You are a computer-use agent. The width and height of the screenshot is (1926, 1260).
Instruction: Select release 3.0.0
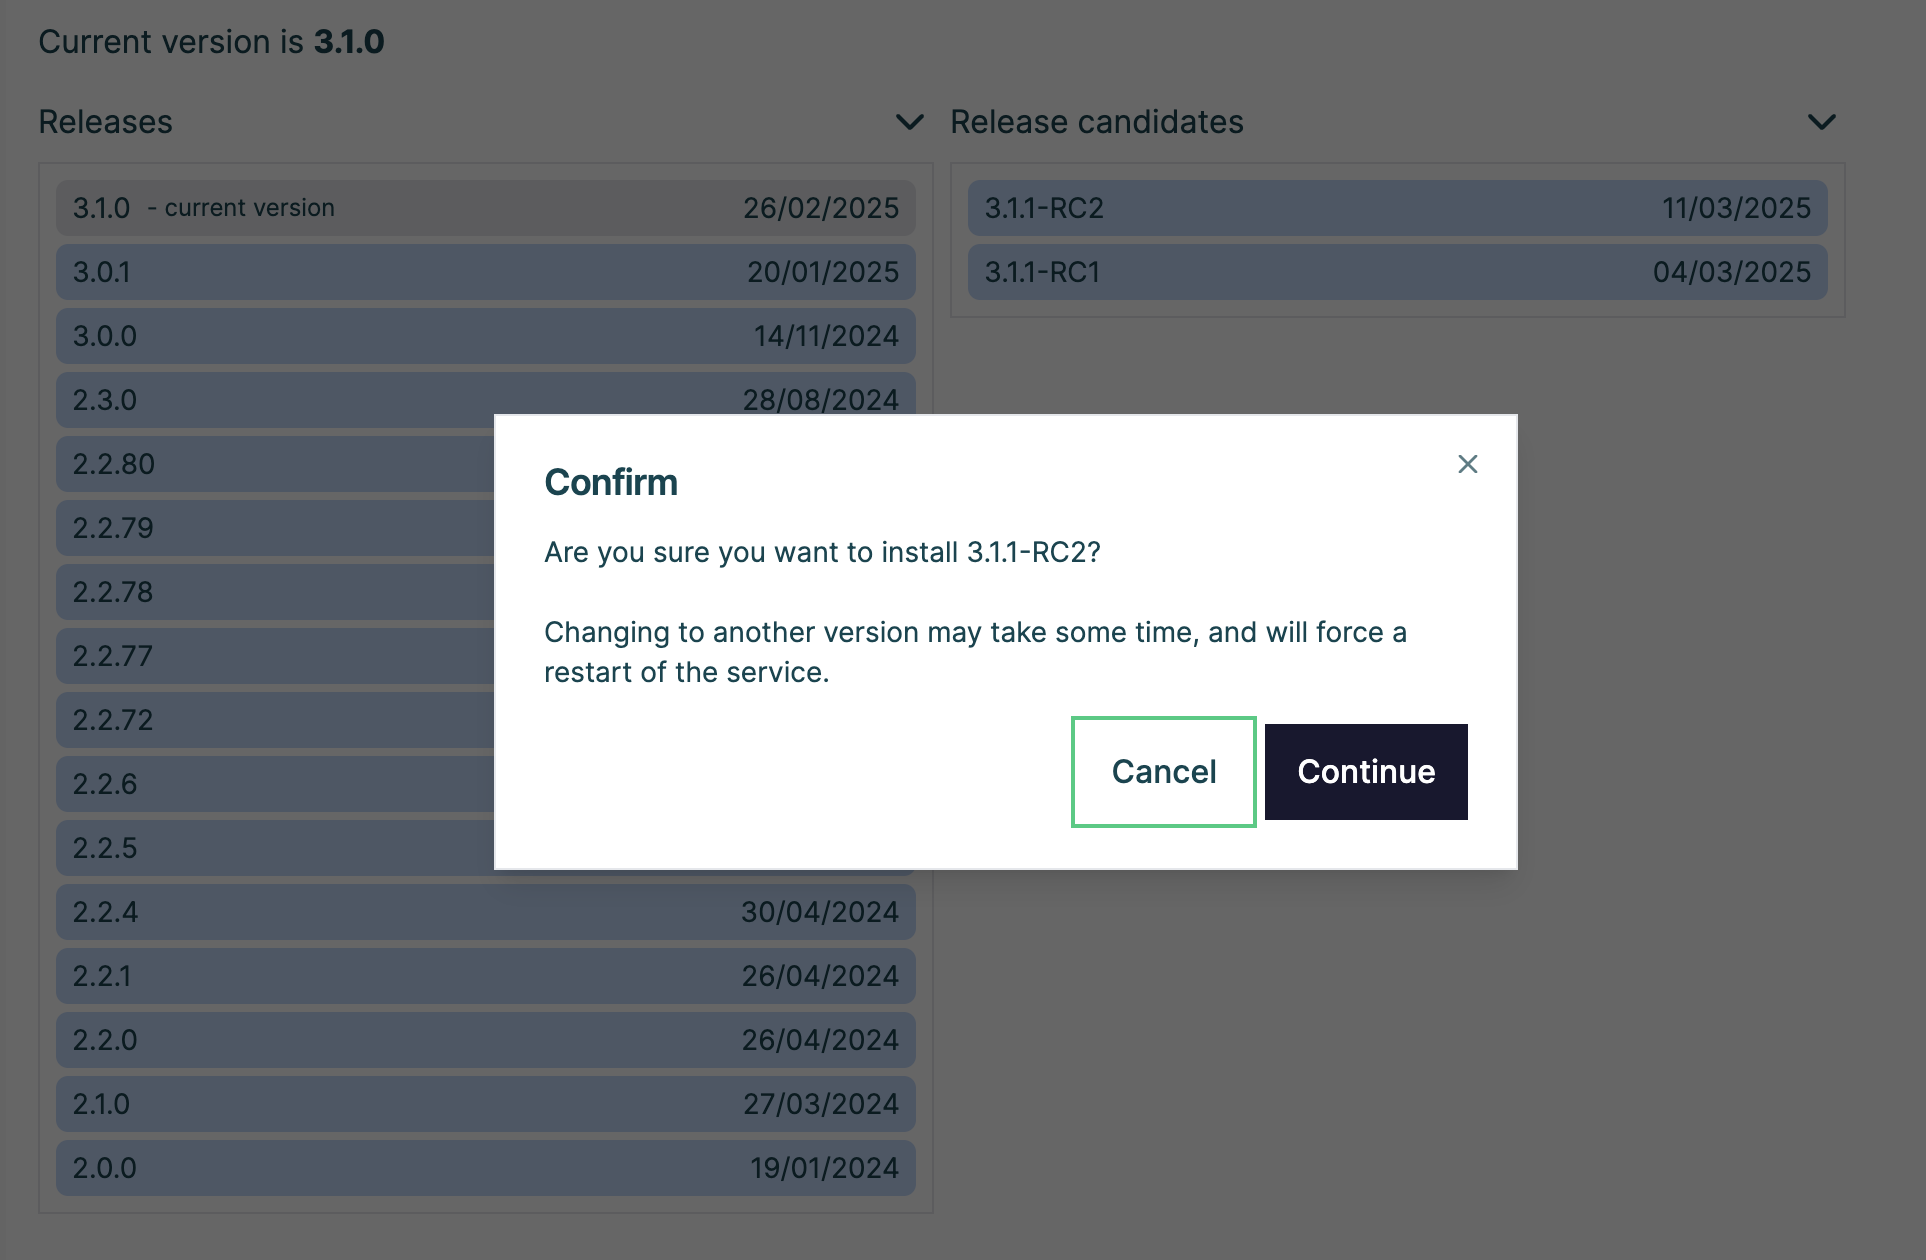pyautogui.click(x=485, y=336)
